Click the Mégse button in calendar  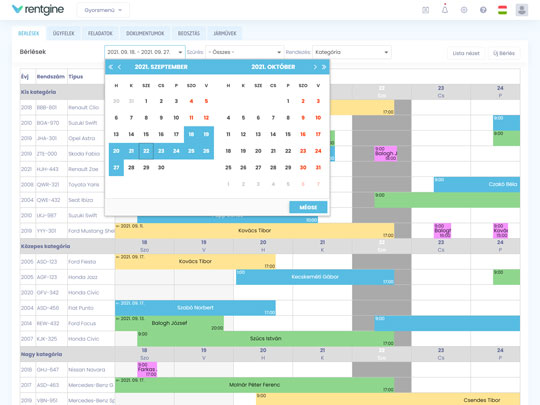[x=308, y=207]
